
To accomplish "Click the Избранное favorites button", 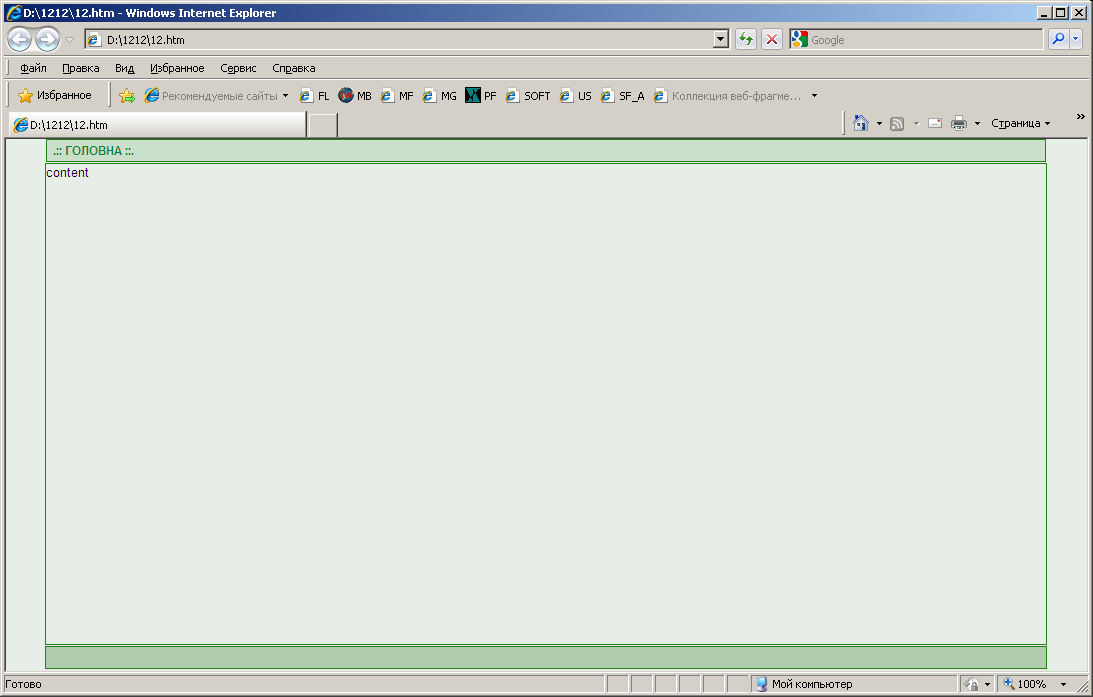I will click(x=55, y=96).
